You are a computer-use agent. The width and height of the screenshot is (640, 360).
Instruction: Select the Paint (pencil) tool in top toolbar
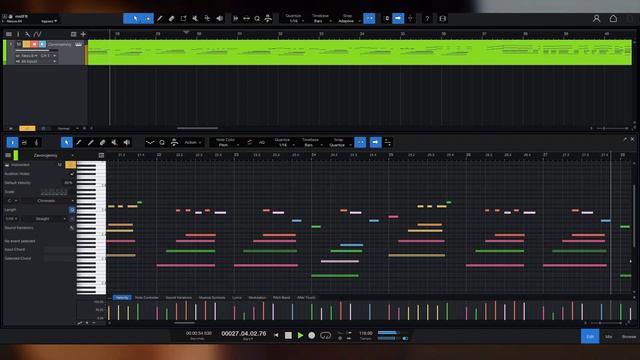(160, 18)
